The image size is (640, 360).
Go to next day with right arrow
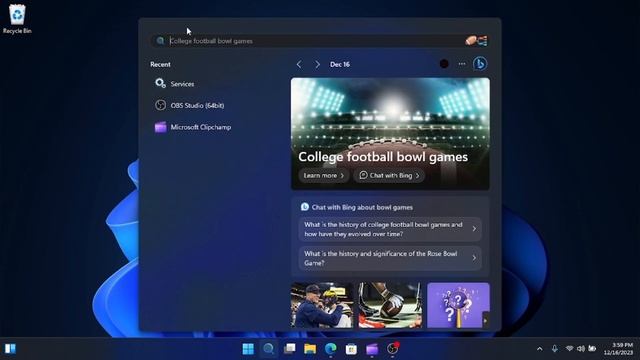point(317,64)
